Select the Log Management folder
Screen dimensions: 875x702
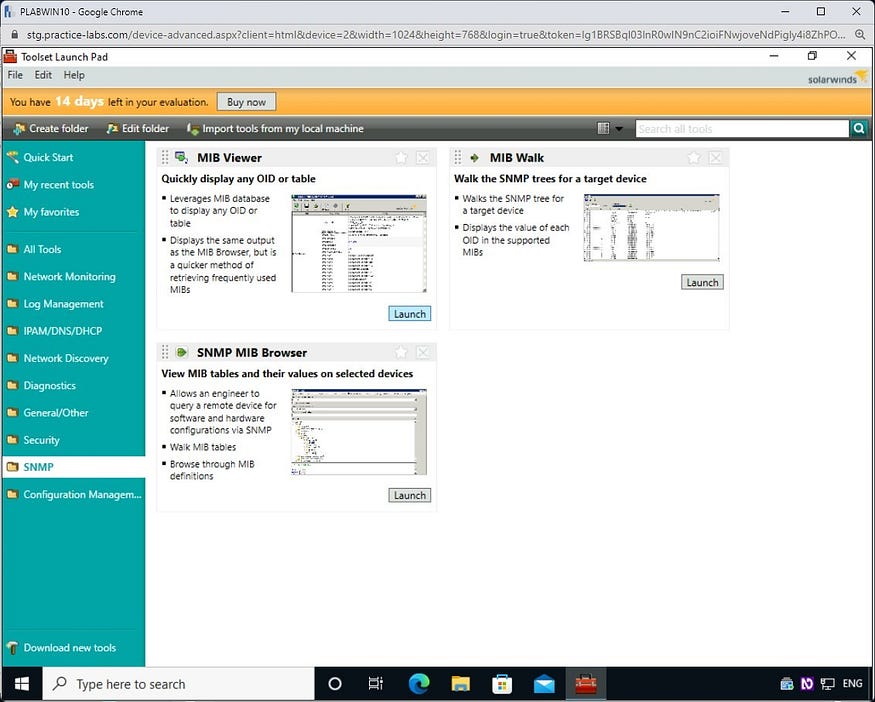(63, 304)
